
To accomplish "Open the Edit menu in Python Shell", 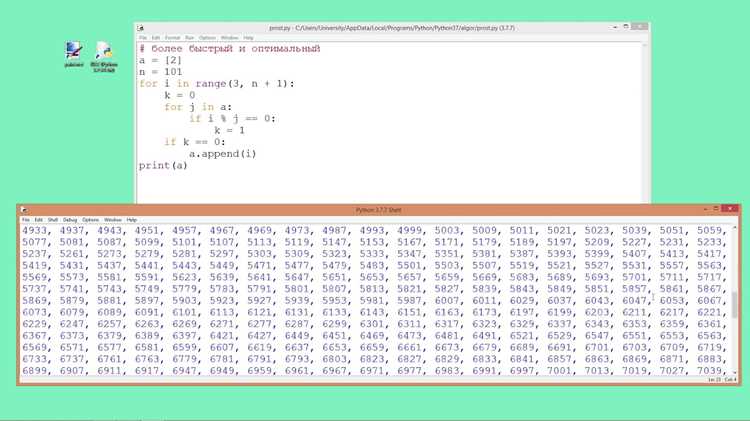I will pos(39,220).
